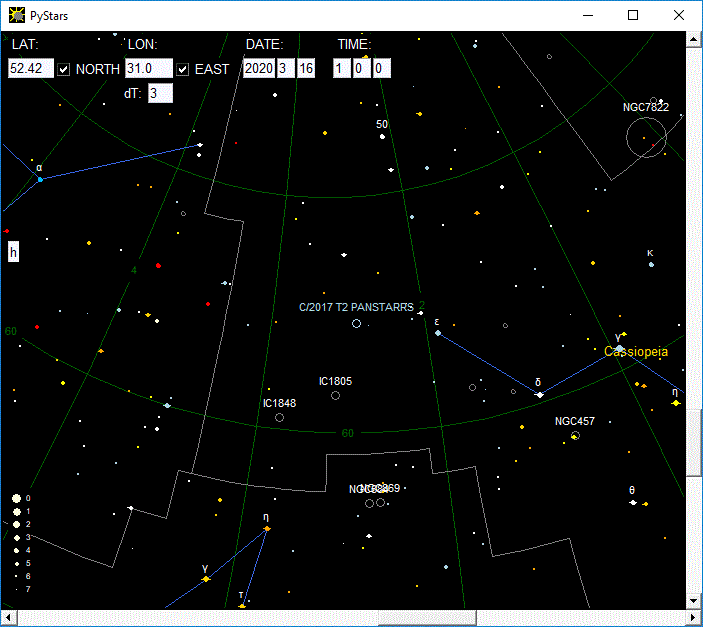Select star gamma of Cassiopeia
703x627 pixels.
click(x=619, y=348)
